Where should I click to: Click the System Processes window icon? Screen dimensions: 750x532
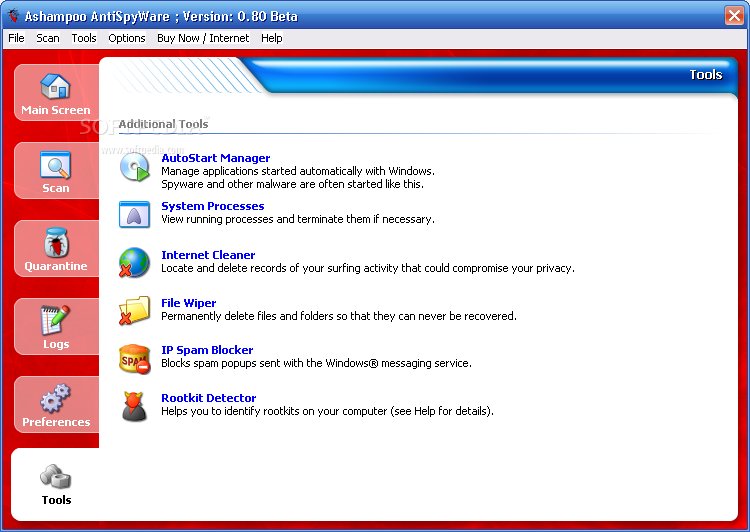tap(134, 214)
